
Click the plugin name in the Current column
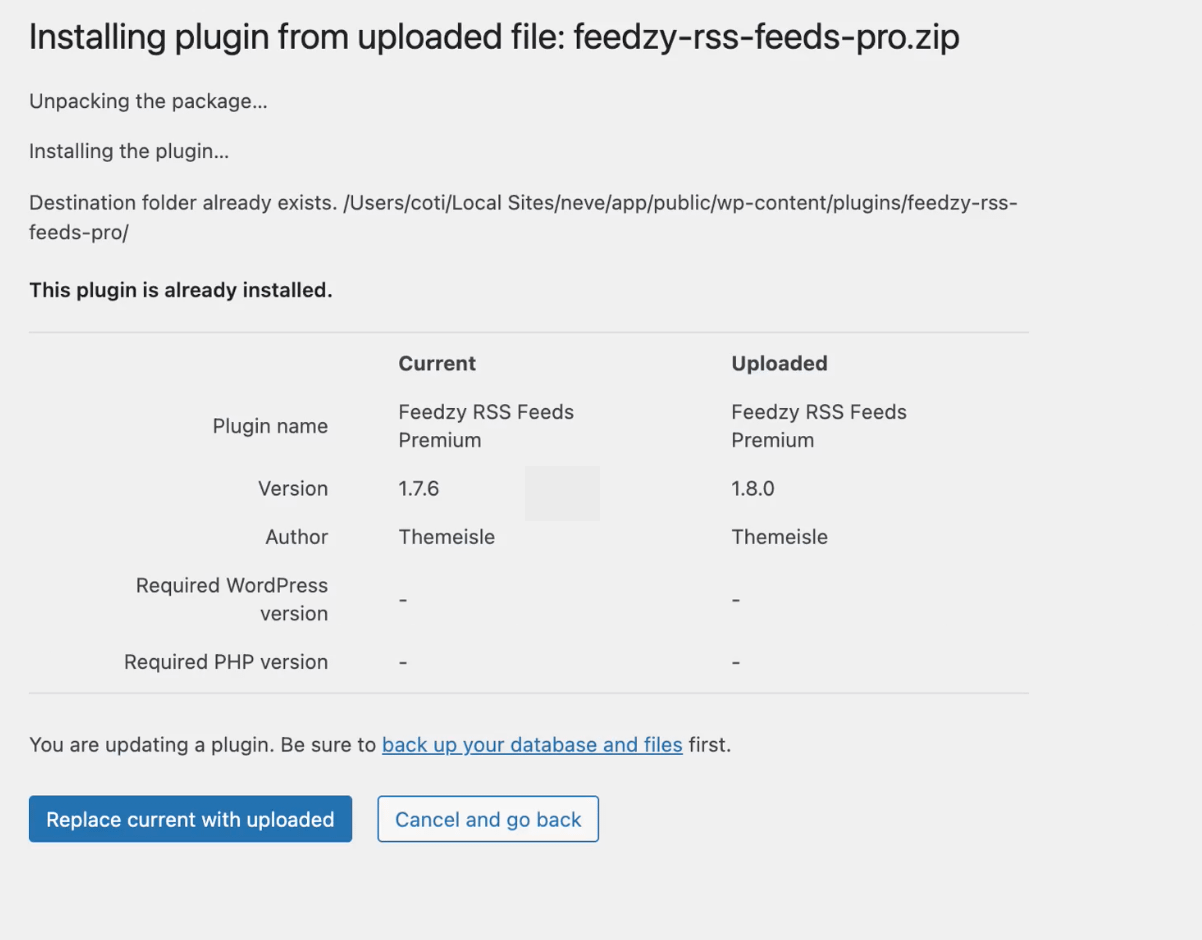click(x=486, y=426)
